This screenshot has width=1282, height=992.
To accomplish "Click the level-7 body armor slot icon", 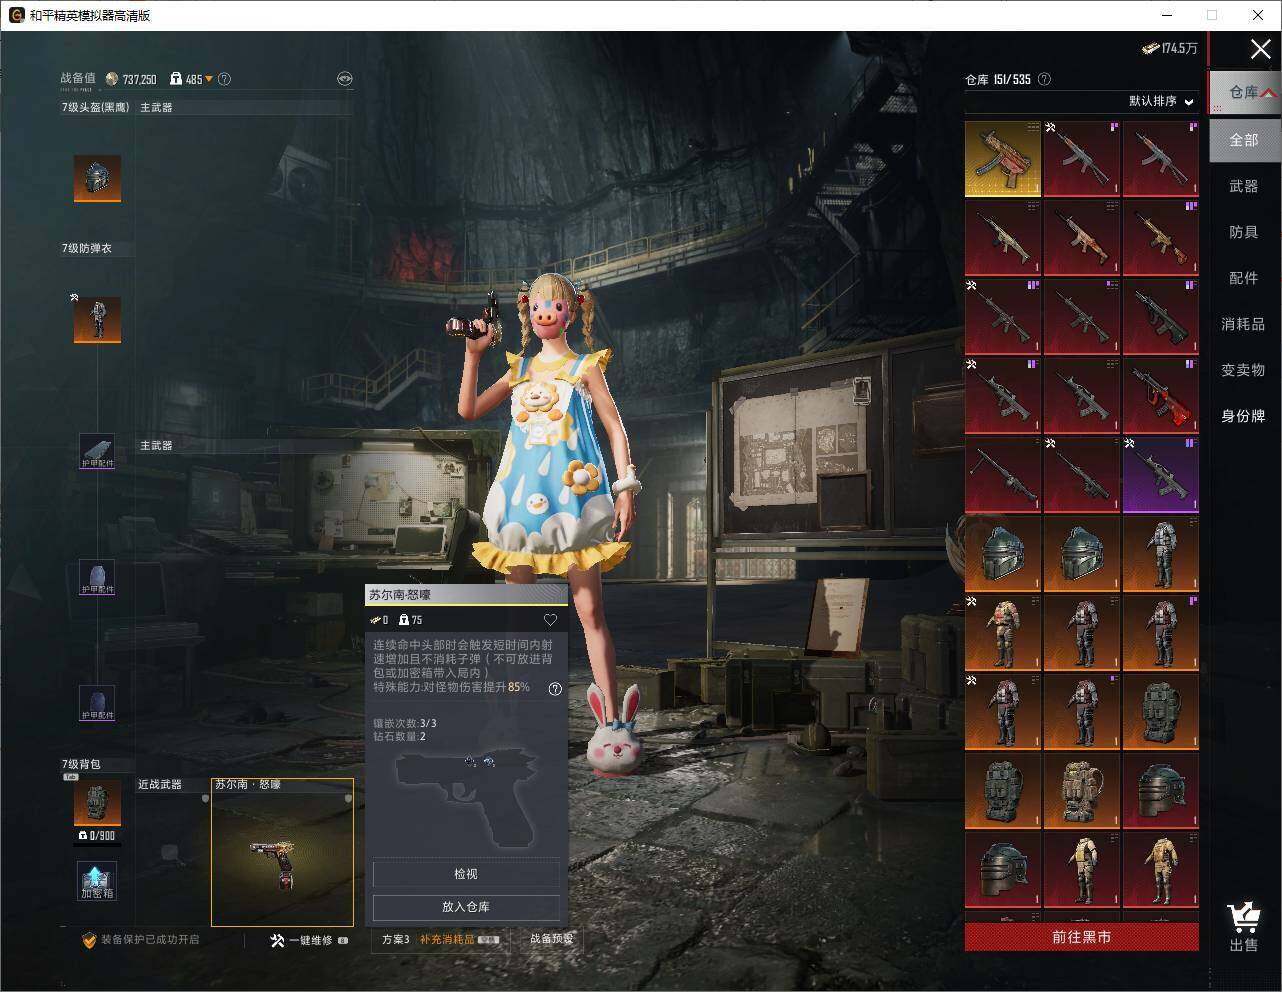I will [97, 319].
